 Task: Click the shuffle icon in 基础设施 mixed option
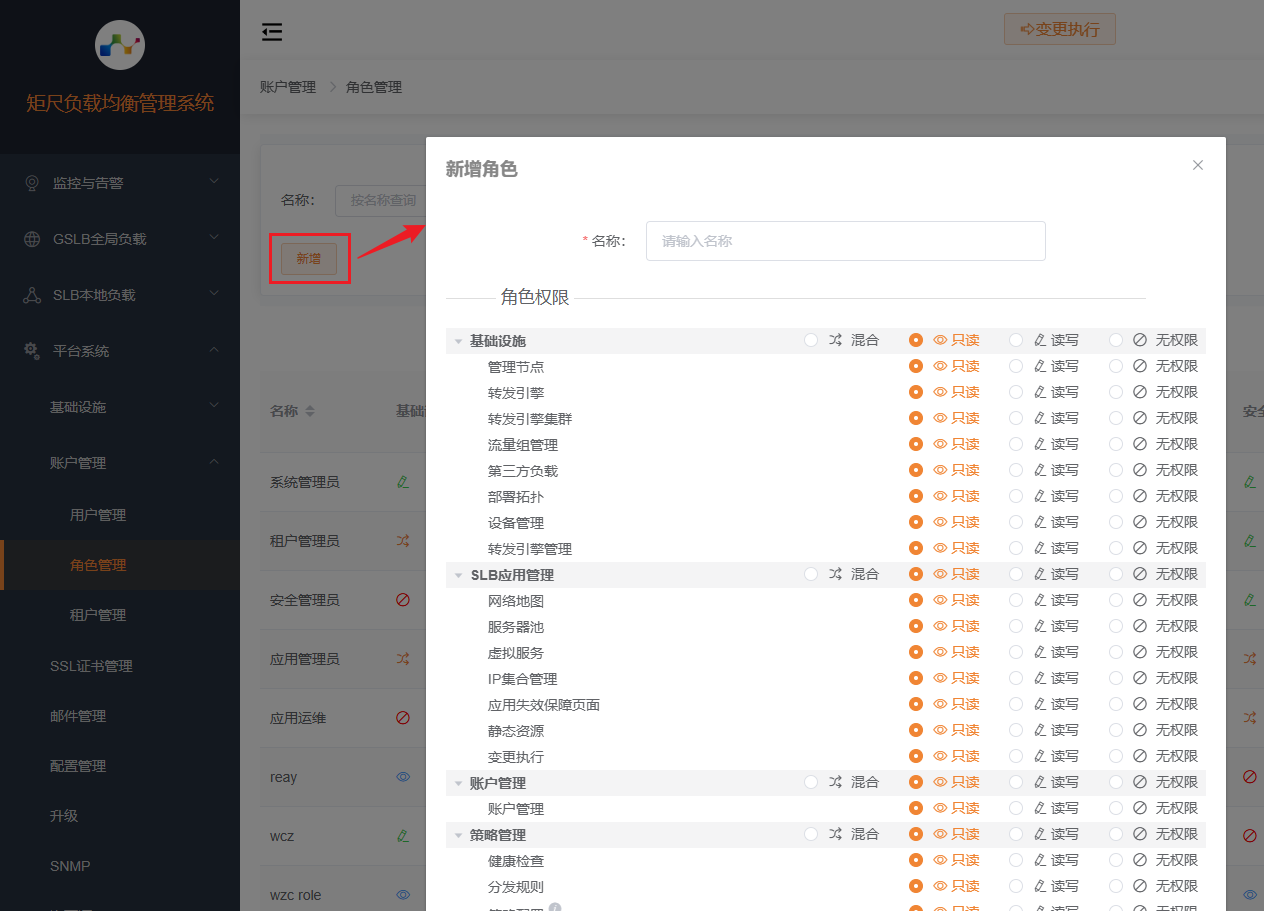pyautogui.click(x=835, y=340)
